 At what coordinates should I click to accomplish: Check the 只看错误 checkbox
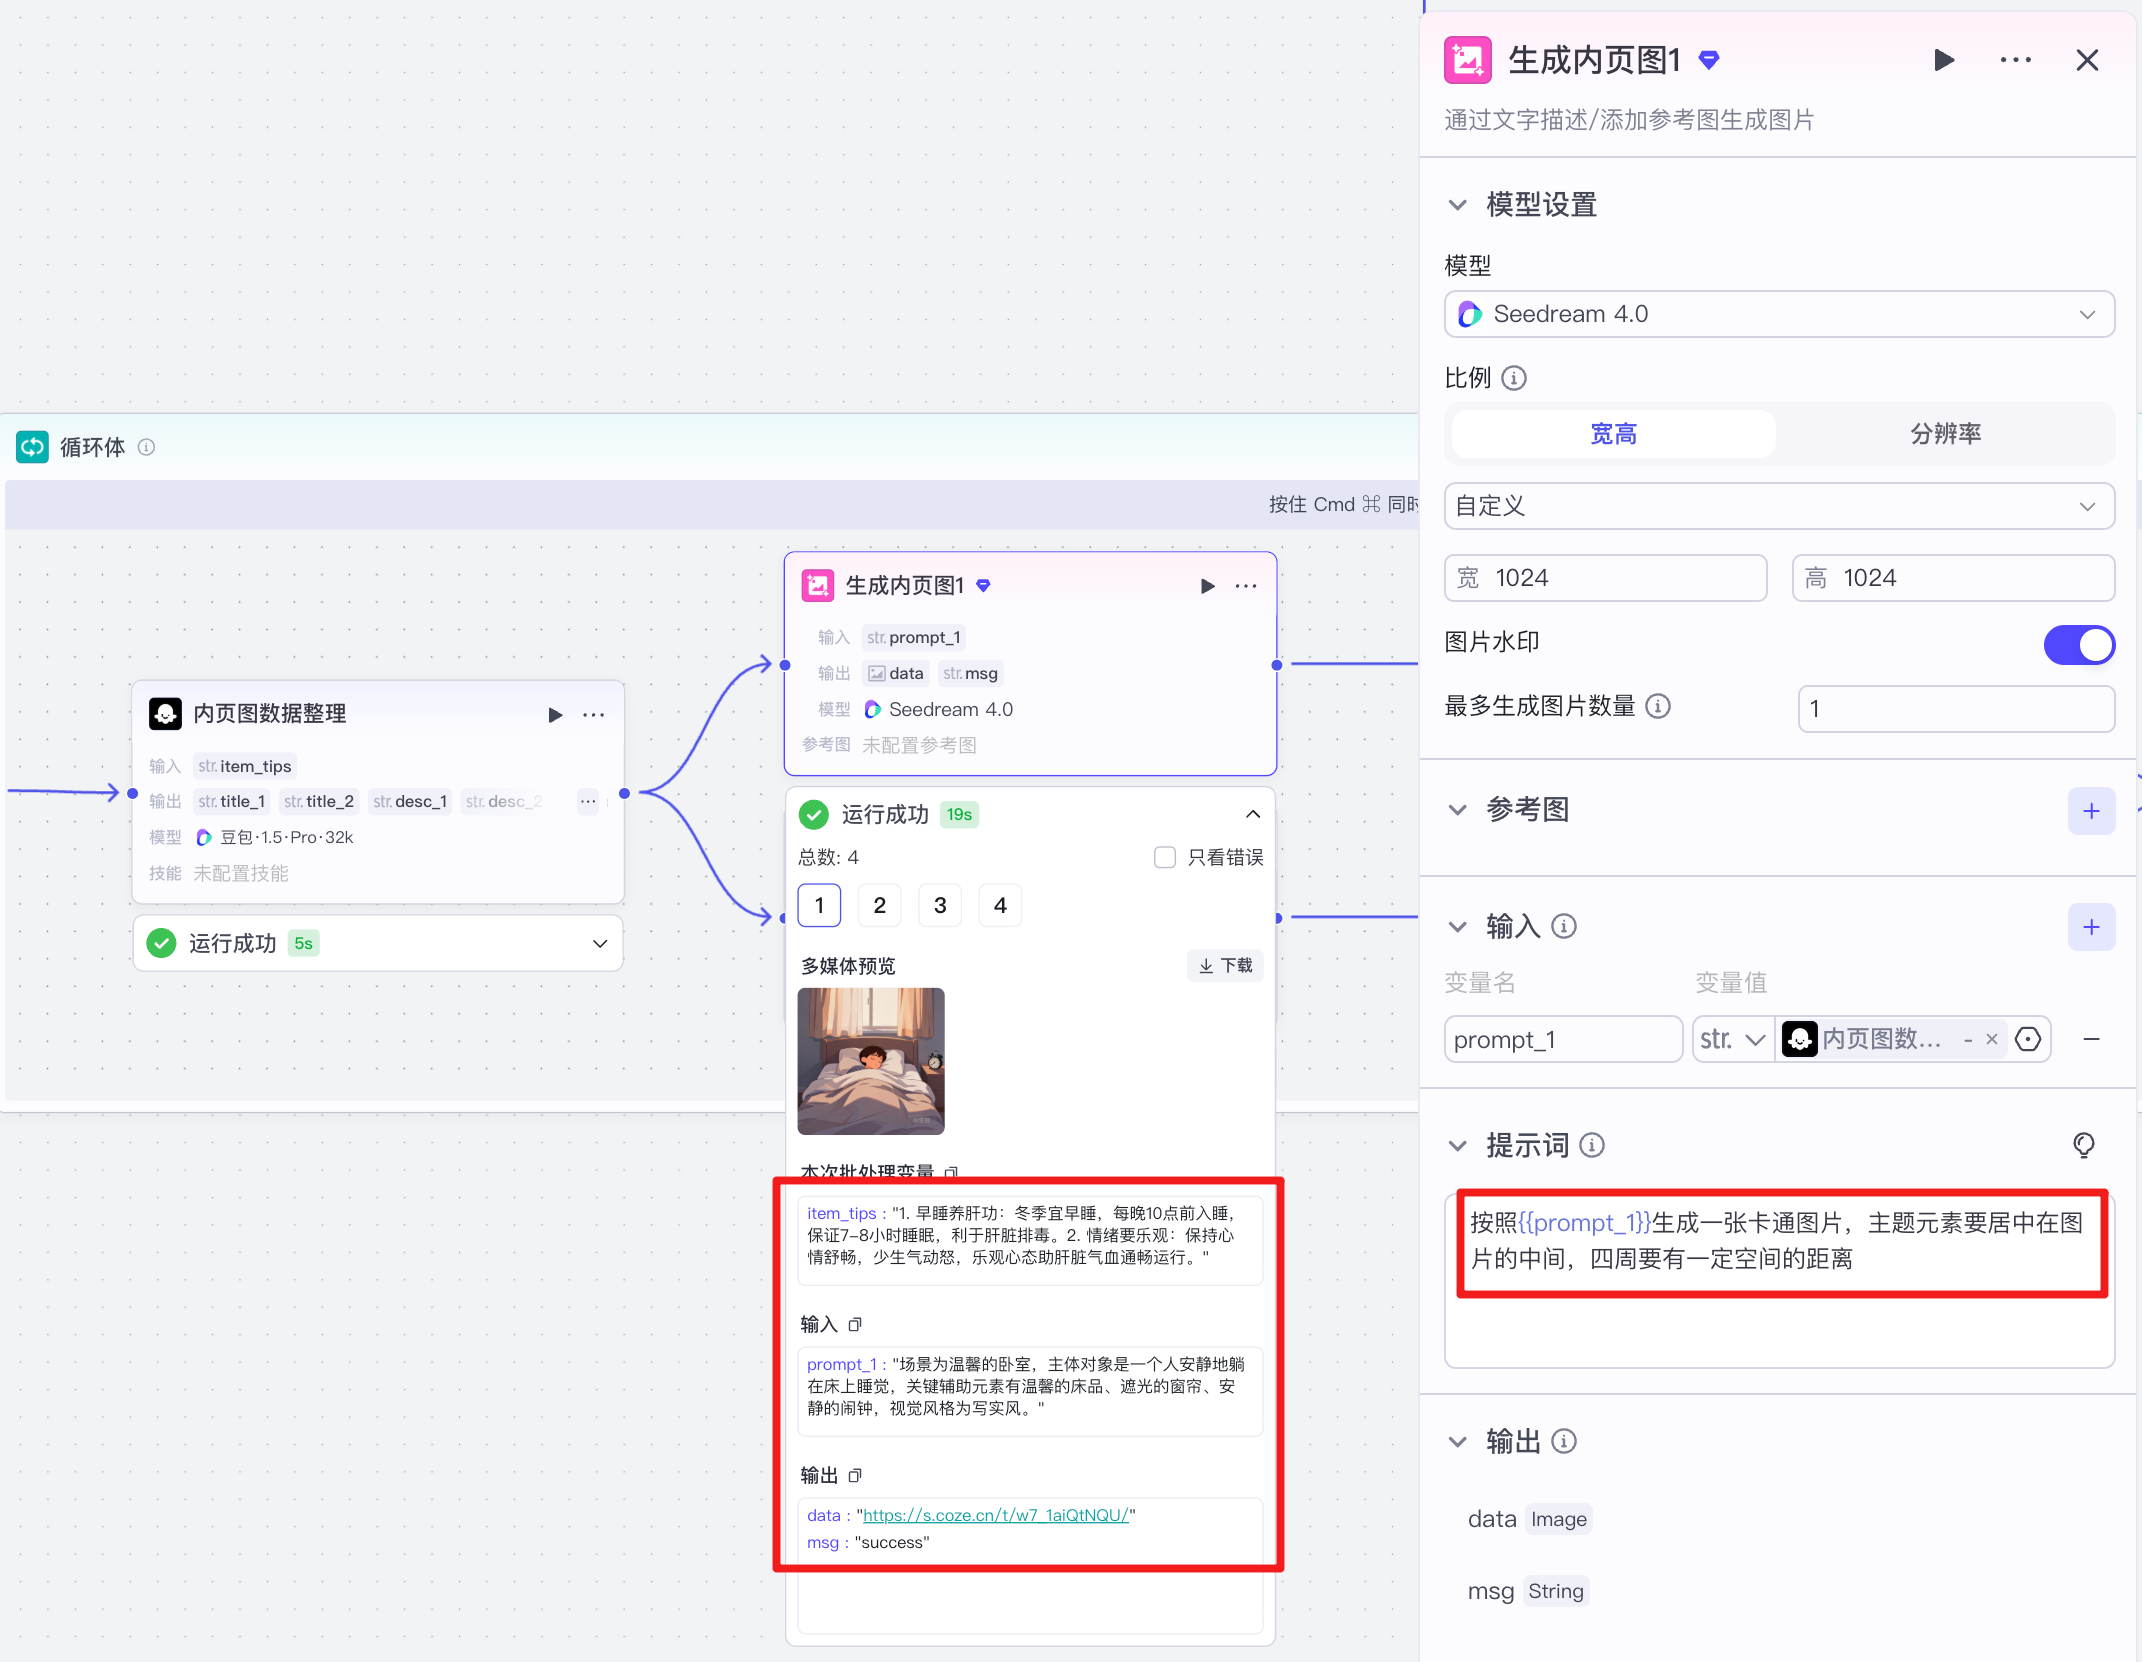click(1165, 857)
